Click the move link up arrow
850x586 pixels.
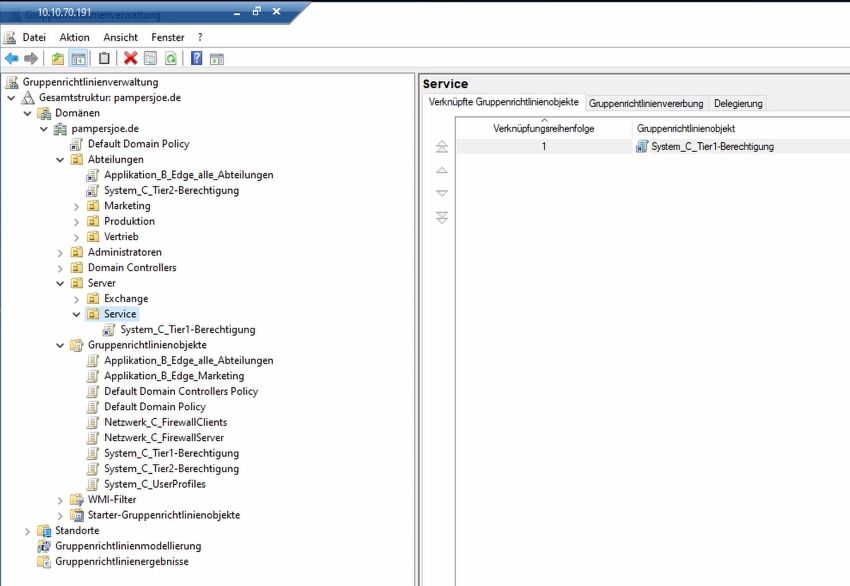point(442,170)
